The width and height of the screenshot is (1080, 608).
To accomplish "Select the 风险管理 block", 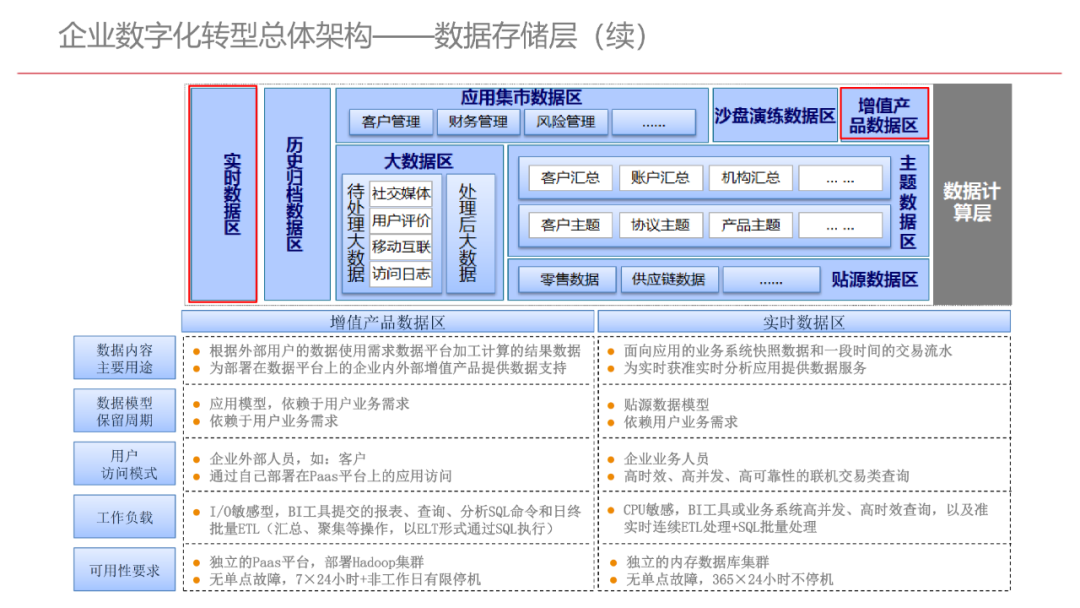I will [566, 122].
